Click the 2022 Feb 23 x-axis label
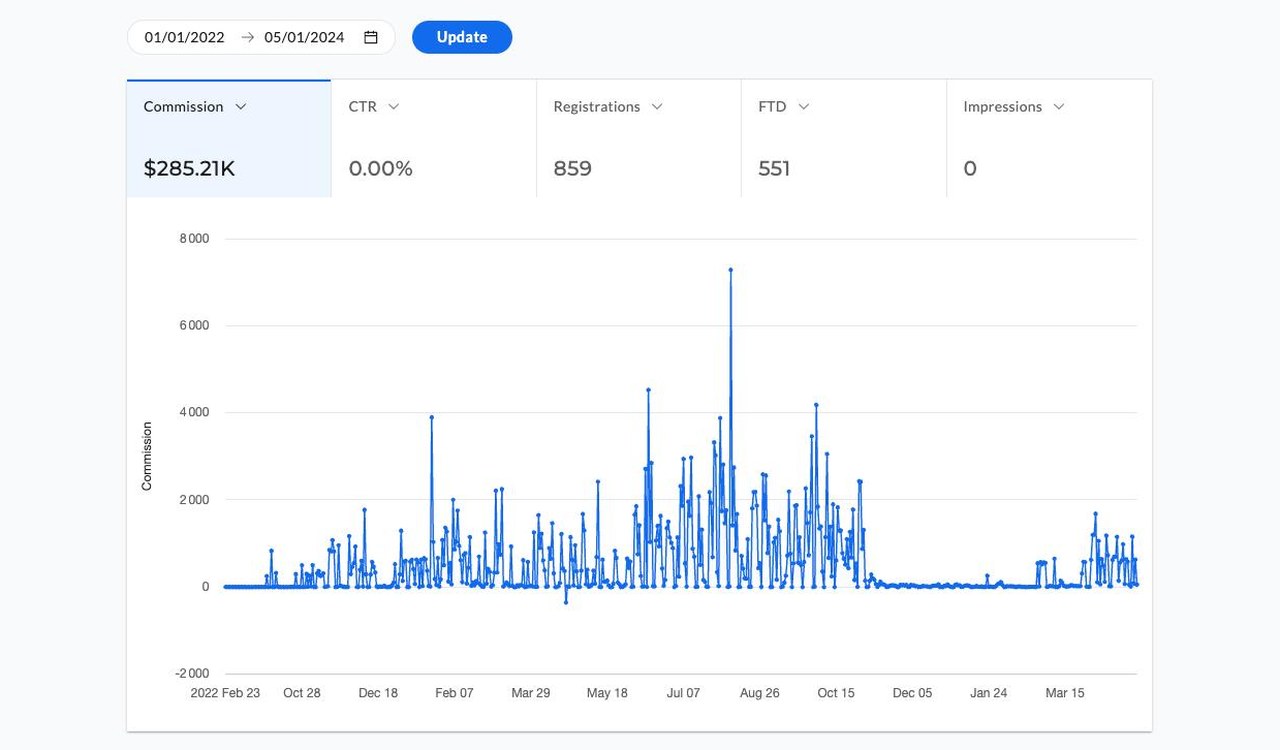This screenshot has height=750, width=1280. click(225, 693)
